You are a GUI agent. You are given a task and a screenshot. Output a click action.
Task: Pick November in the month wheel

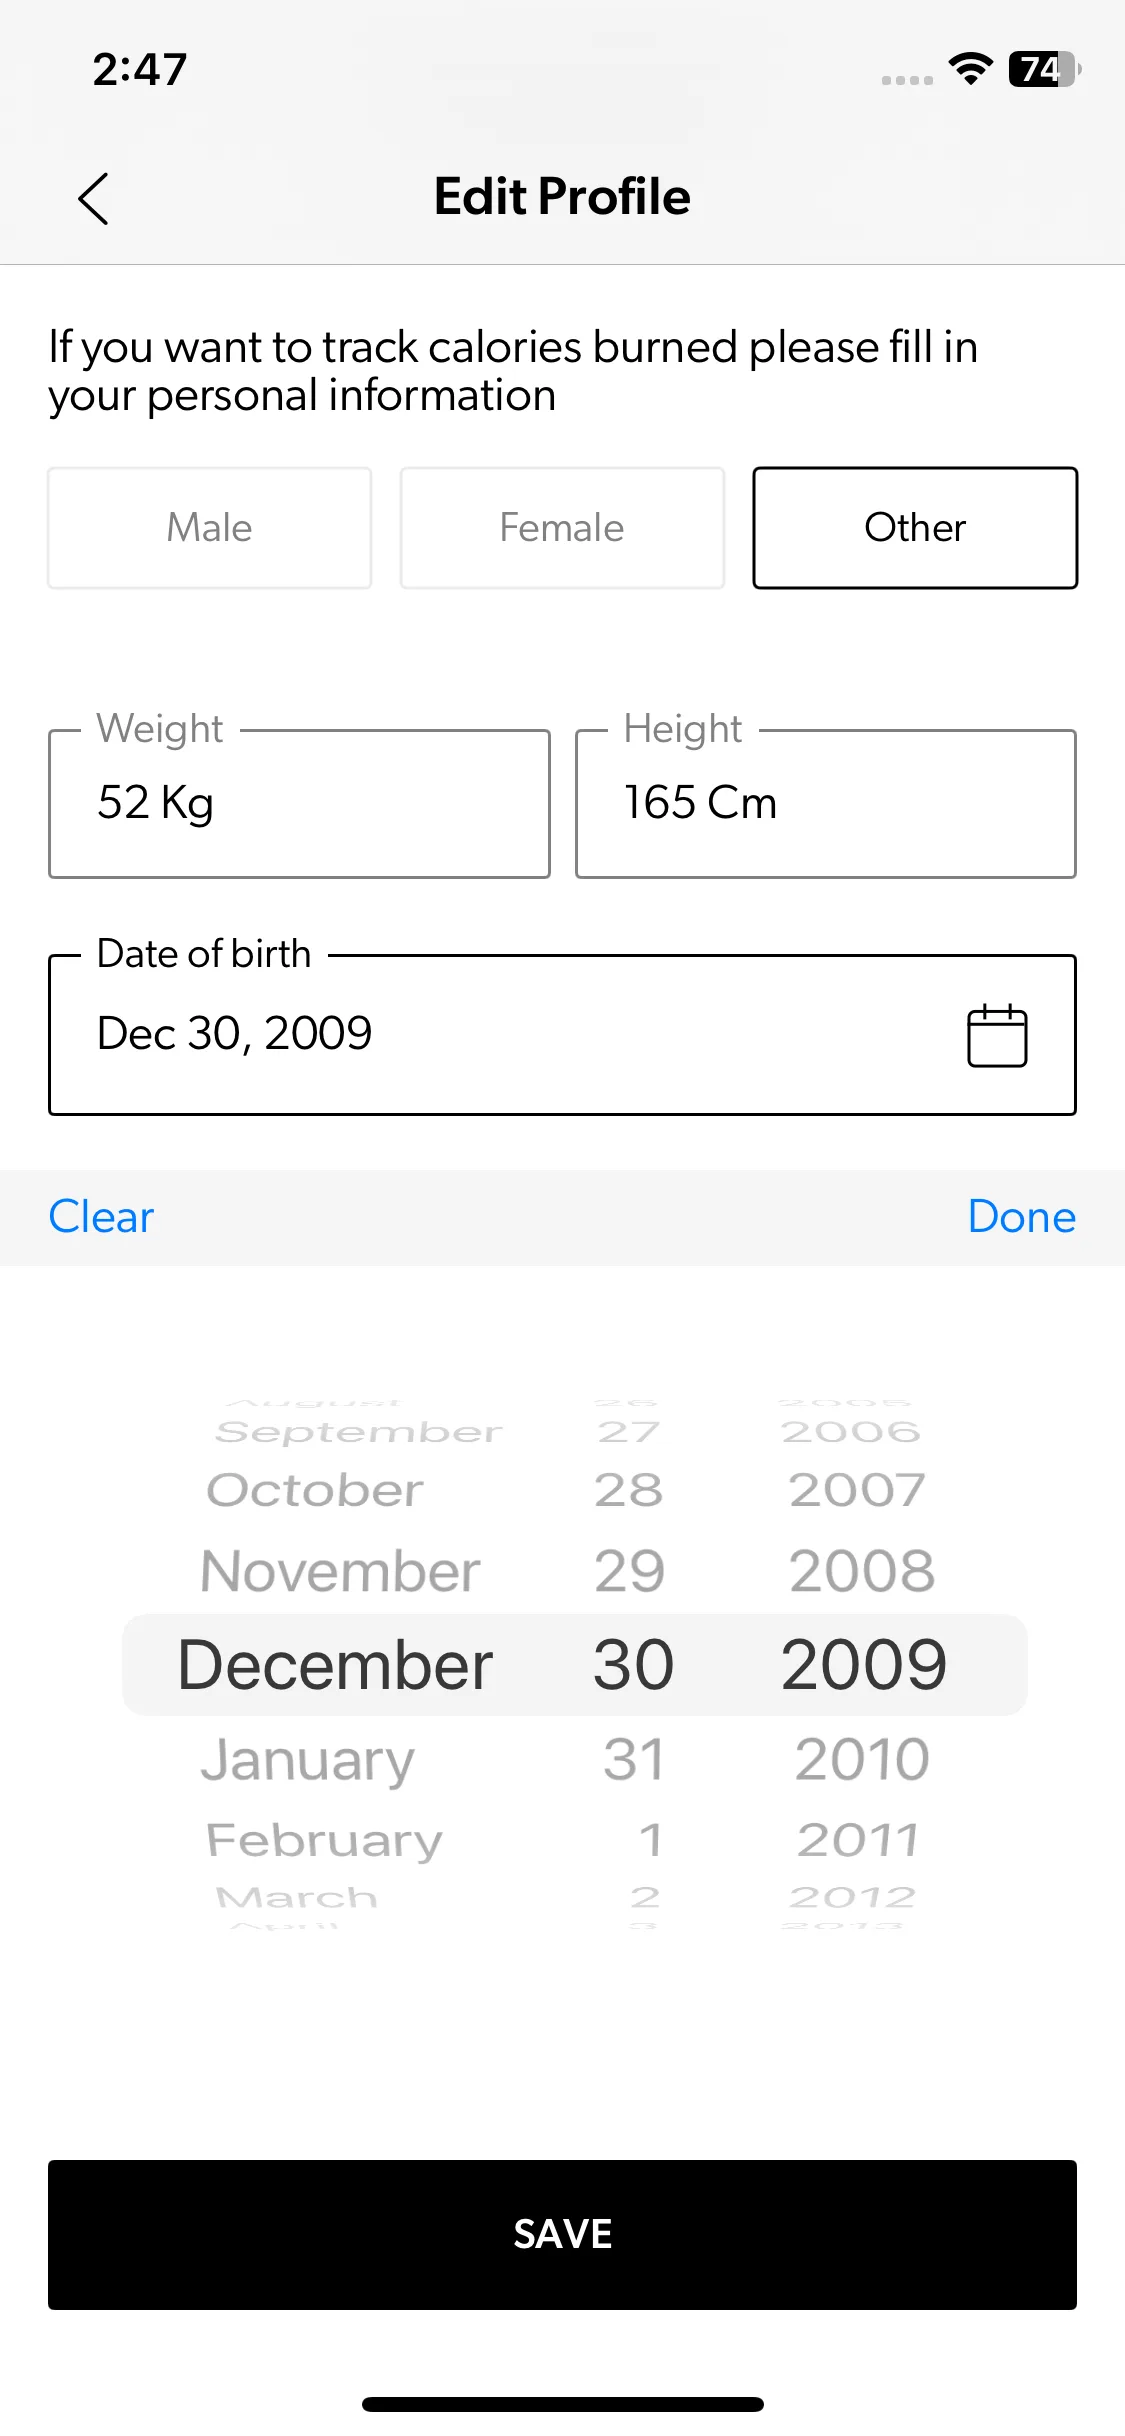pos(340,1571)
